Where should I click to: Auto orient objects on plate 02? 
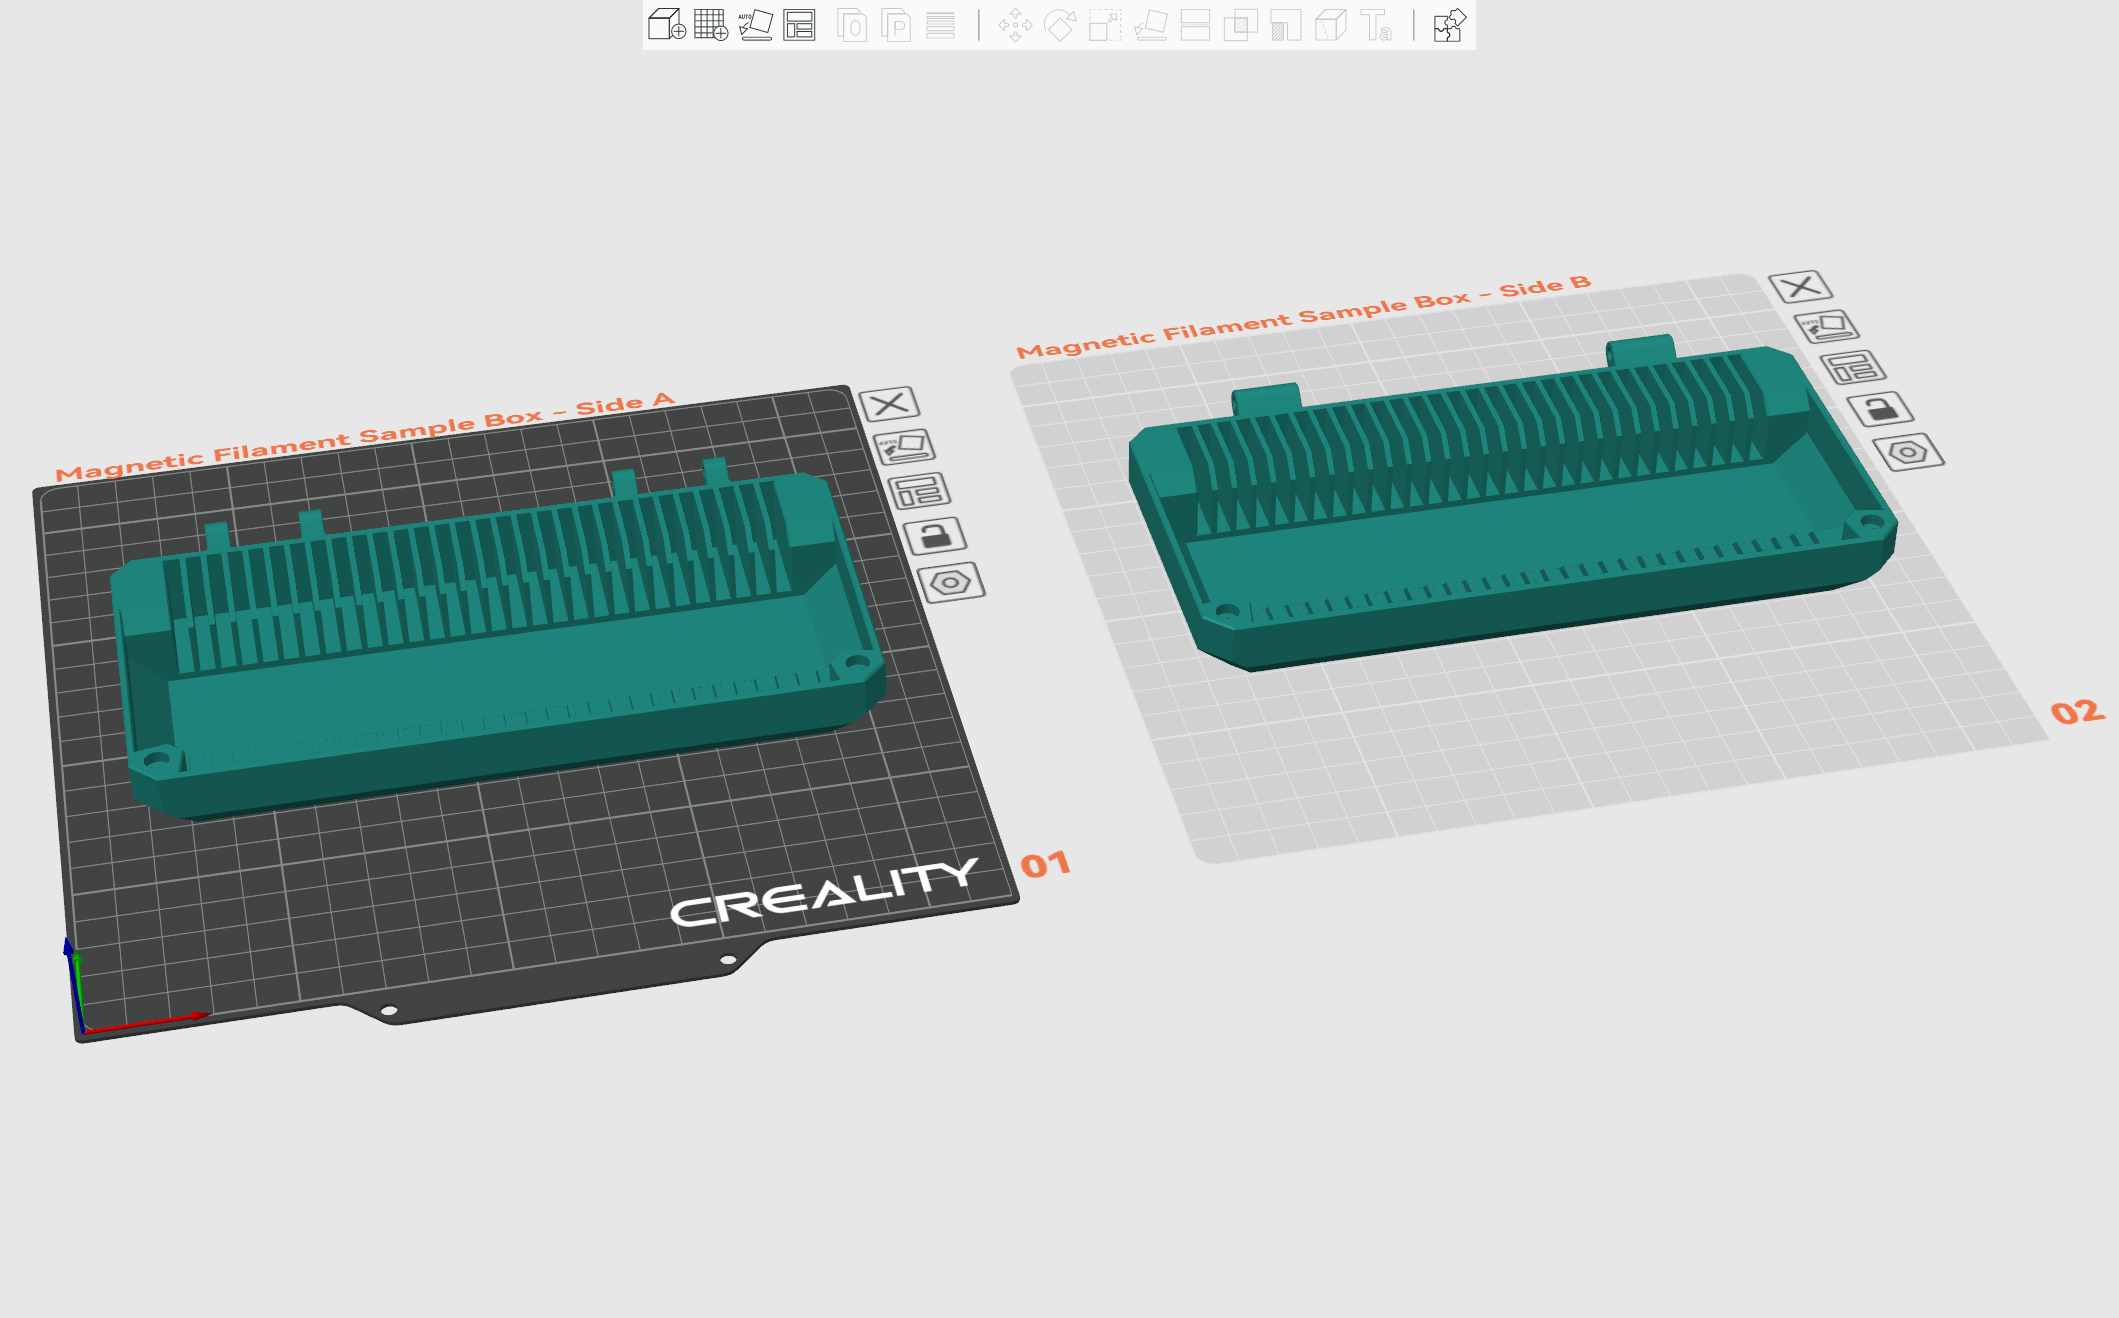[x=1826, y=326]
